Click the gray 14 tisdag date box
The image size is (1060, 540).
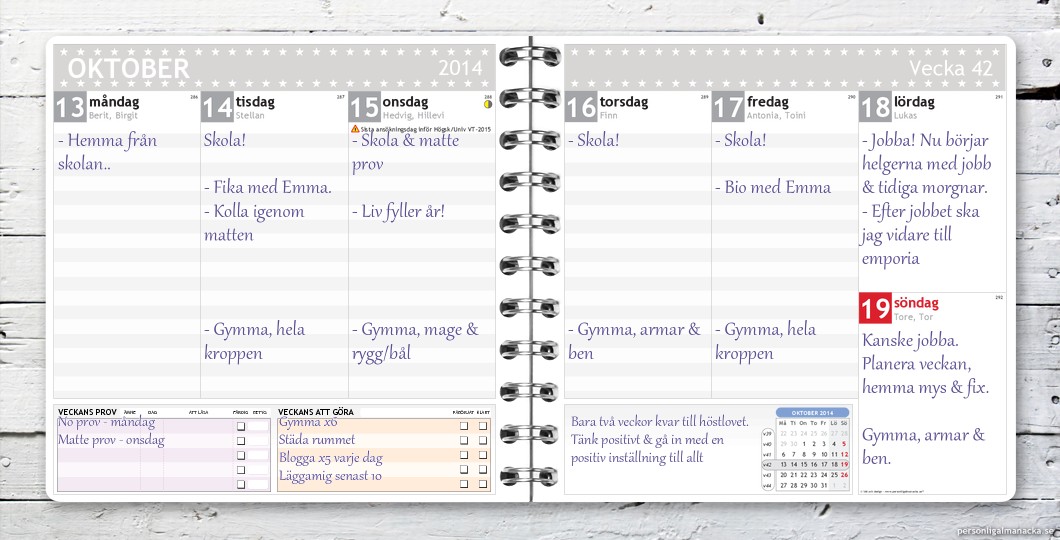217,108
